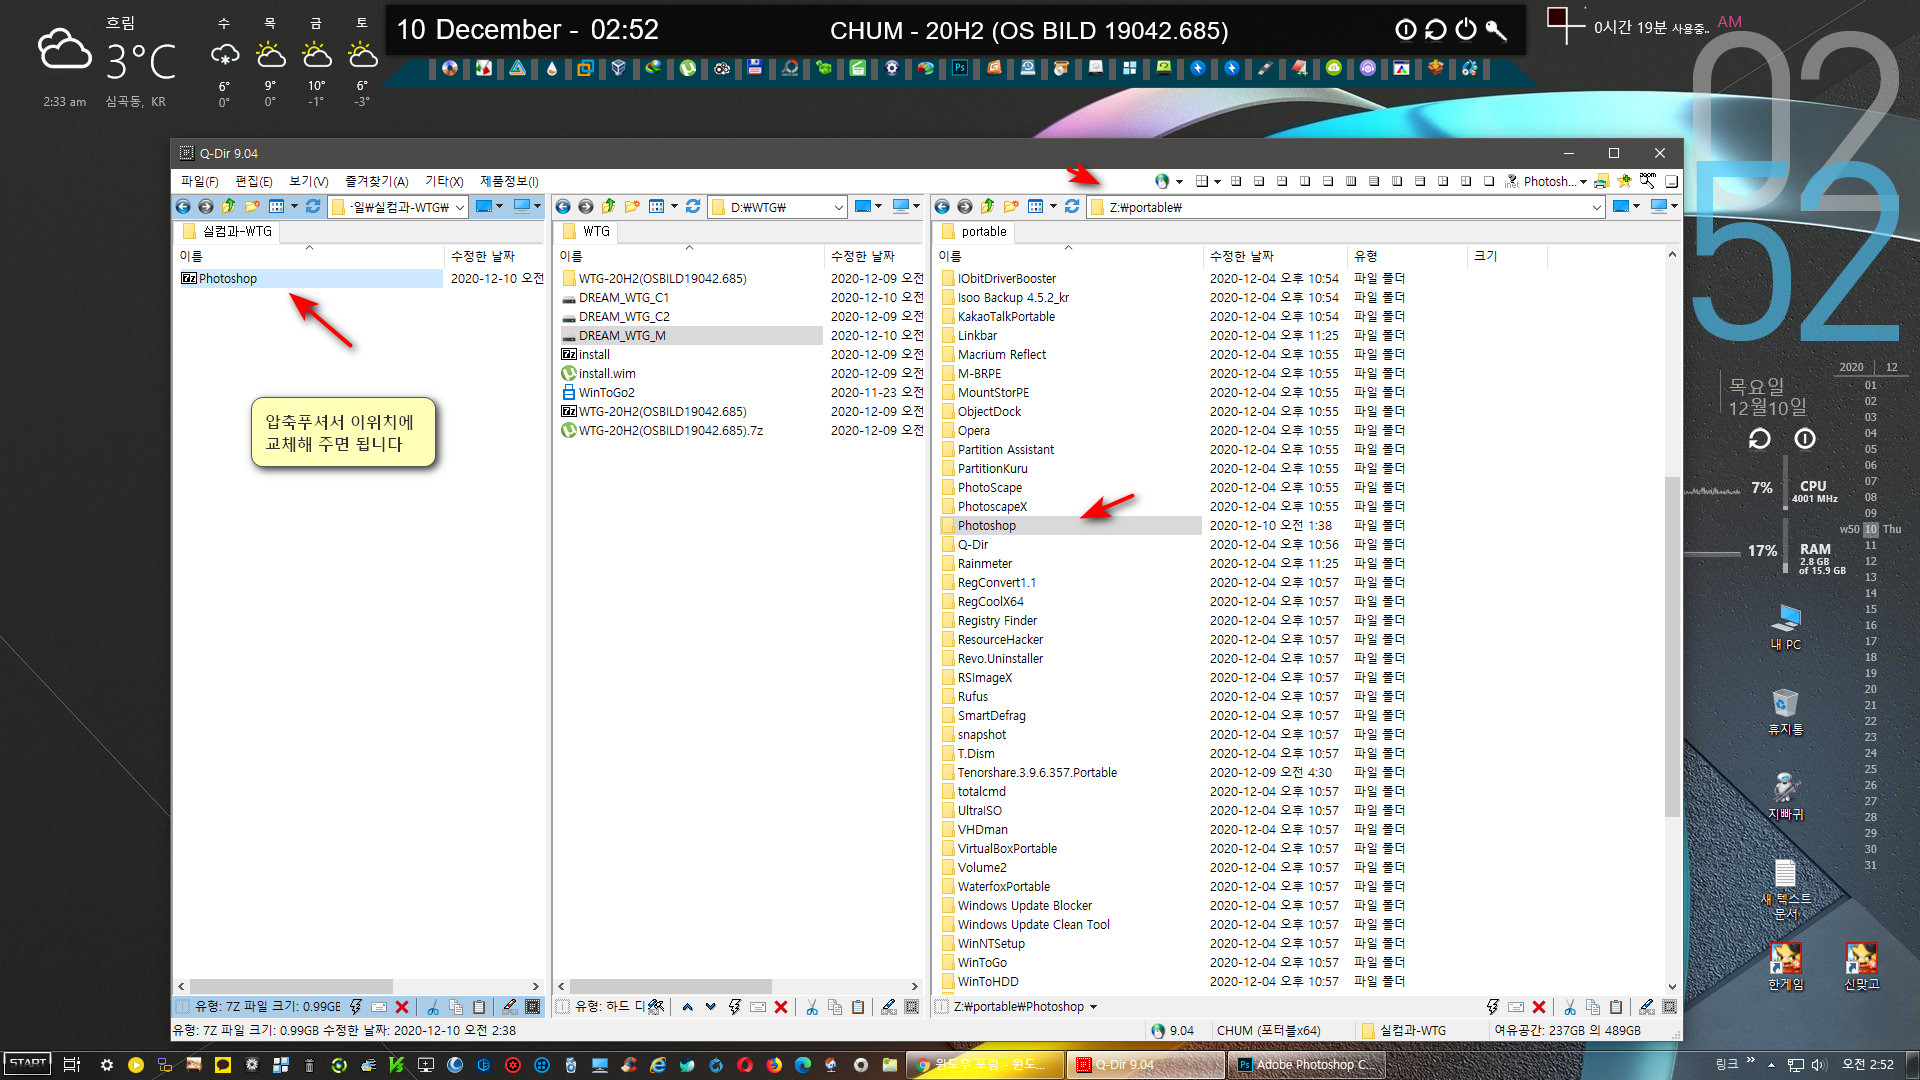Click the favorites star icon in toolbar
This screenshot has height=1080, width=1920.
coord(1624,181)
